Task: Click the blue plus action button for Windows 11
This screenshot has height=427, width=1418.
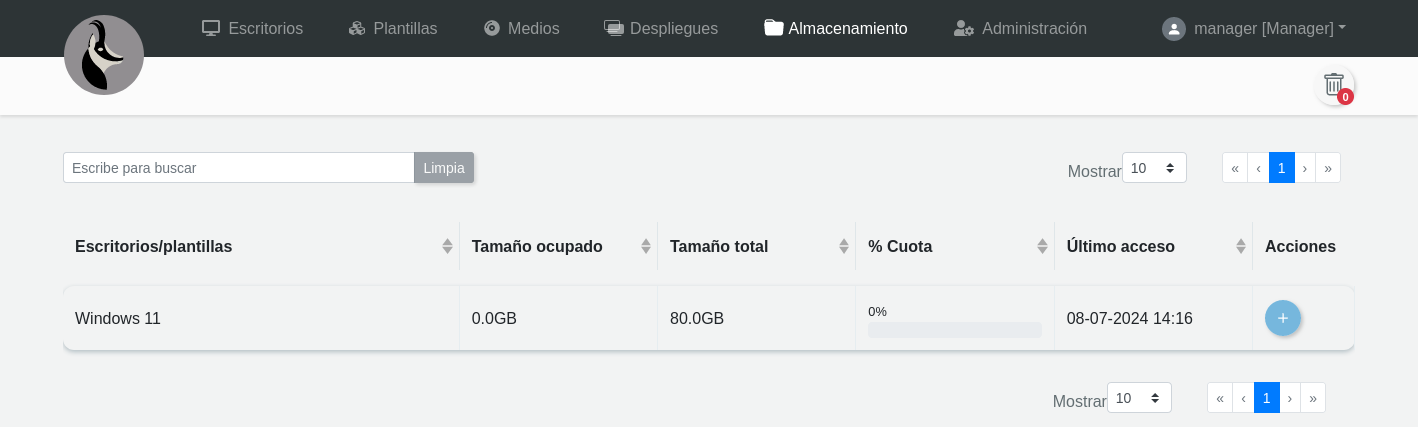Action: point(1283,318)
